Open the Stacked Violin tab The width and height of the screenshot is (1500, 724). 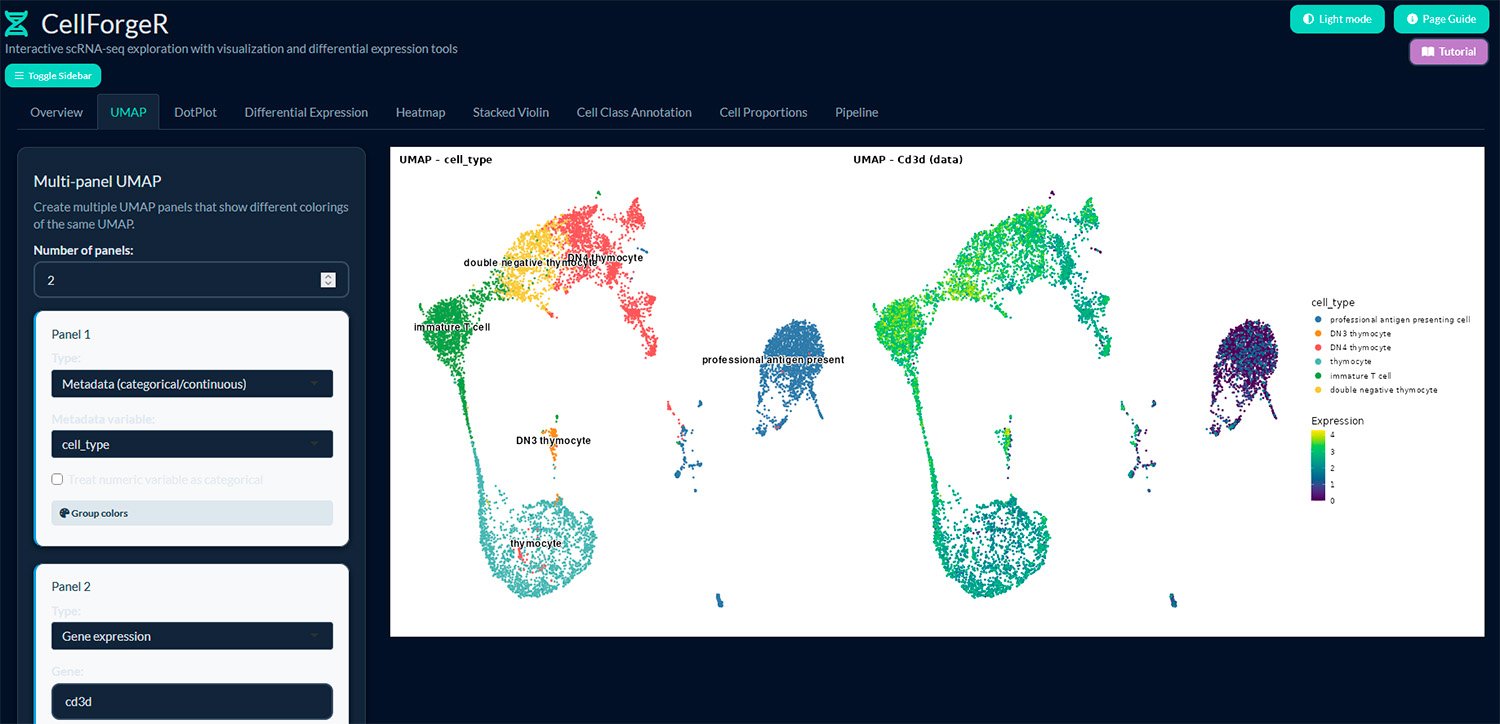coord(511,112)
